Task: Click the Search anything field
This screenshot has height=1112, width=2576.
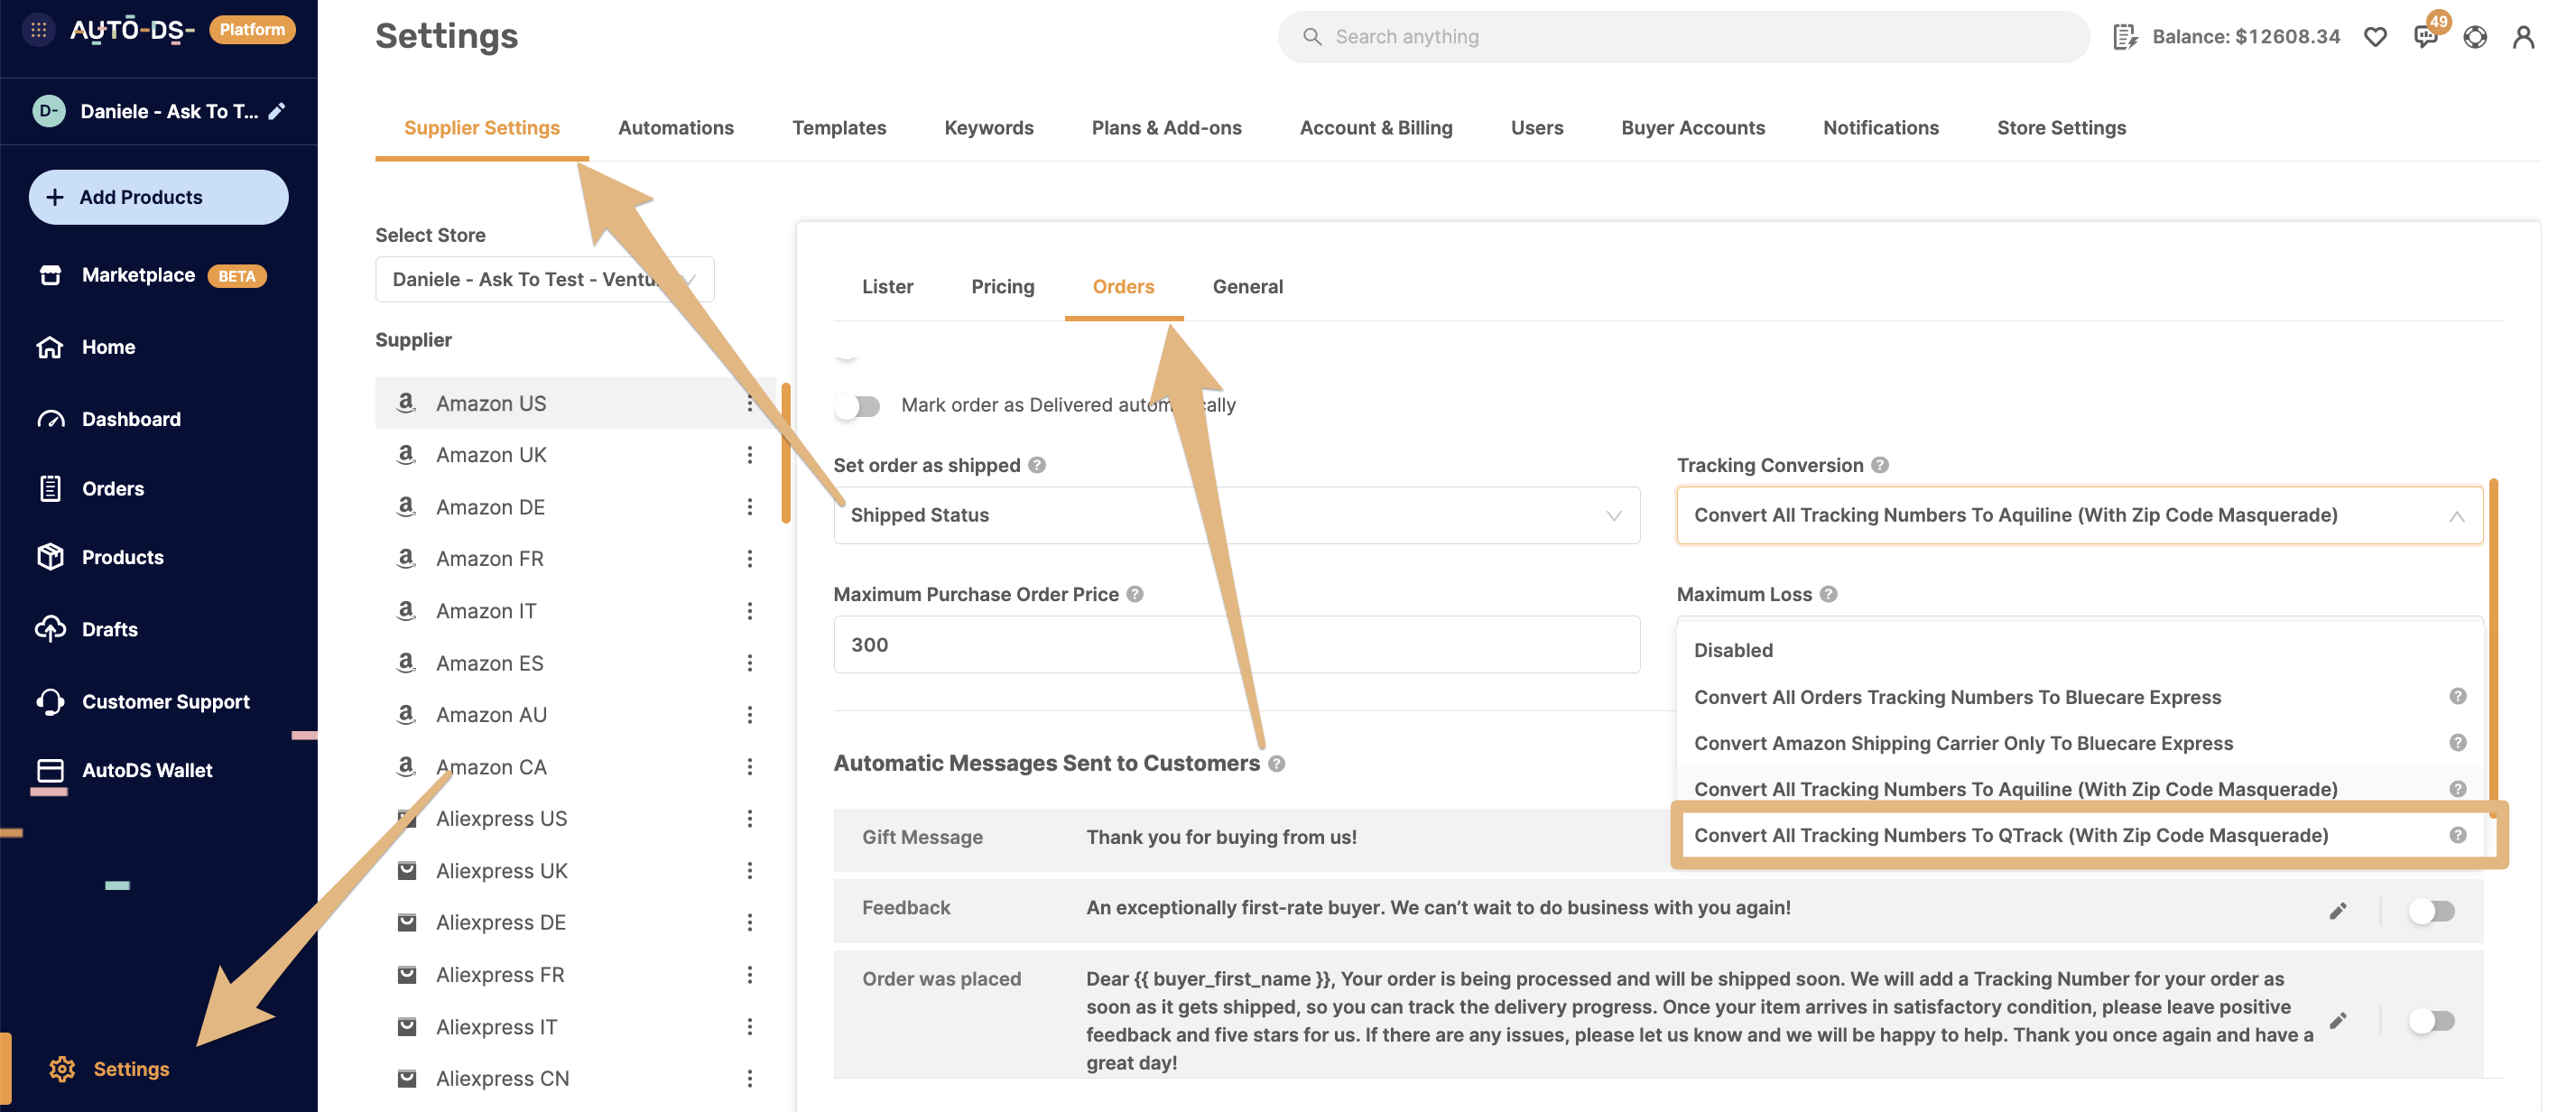Action: pos(1683,37)
